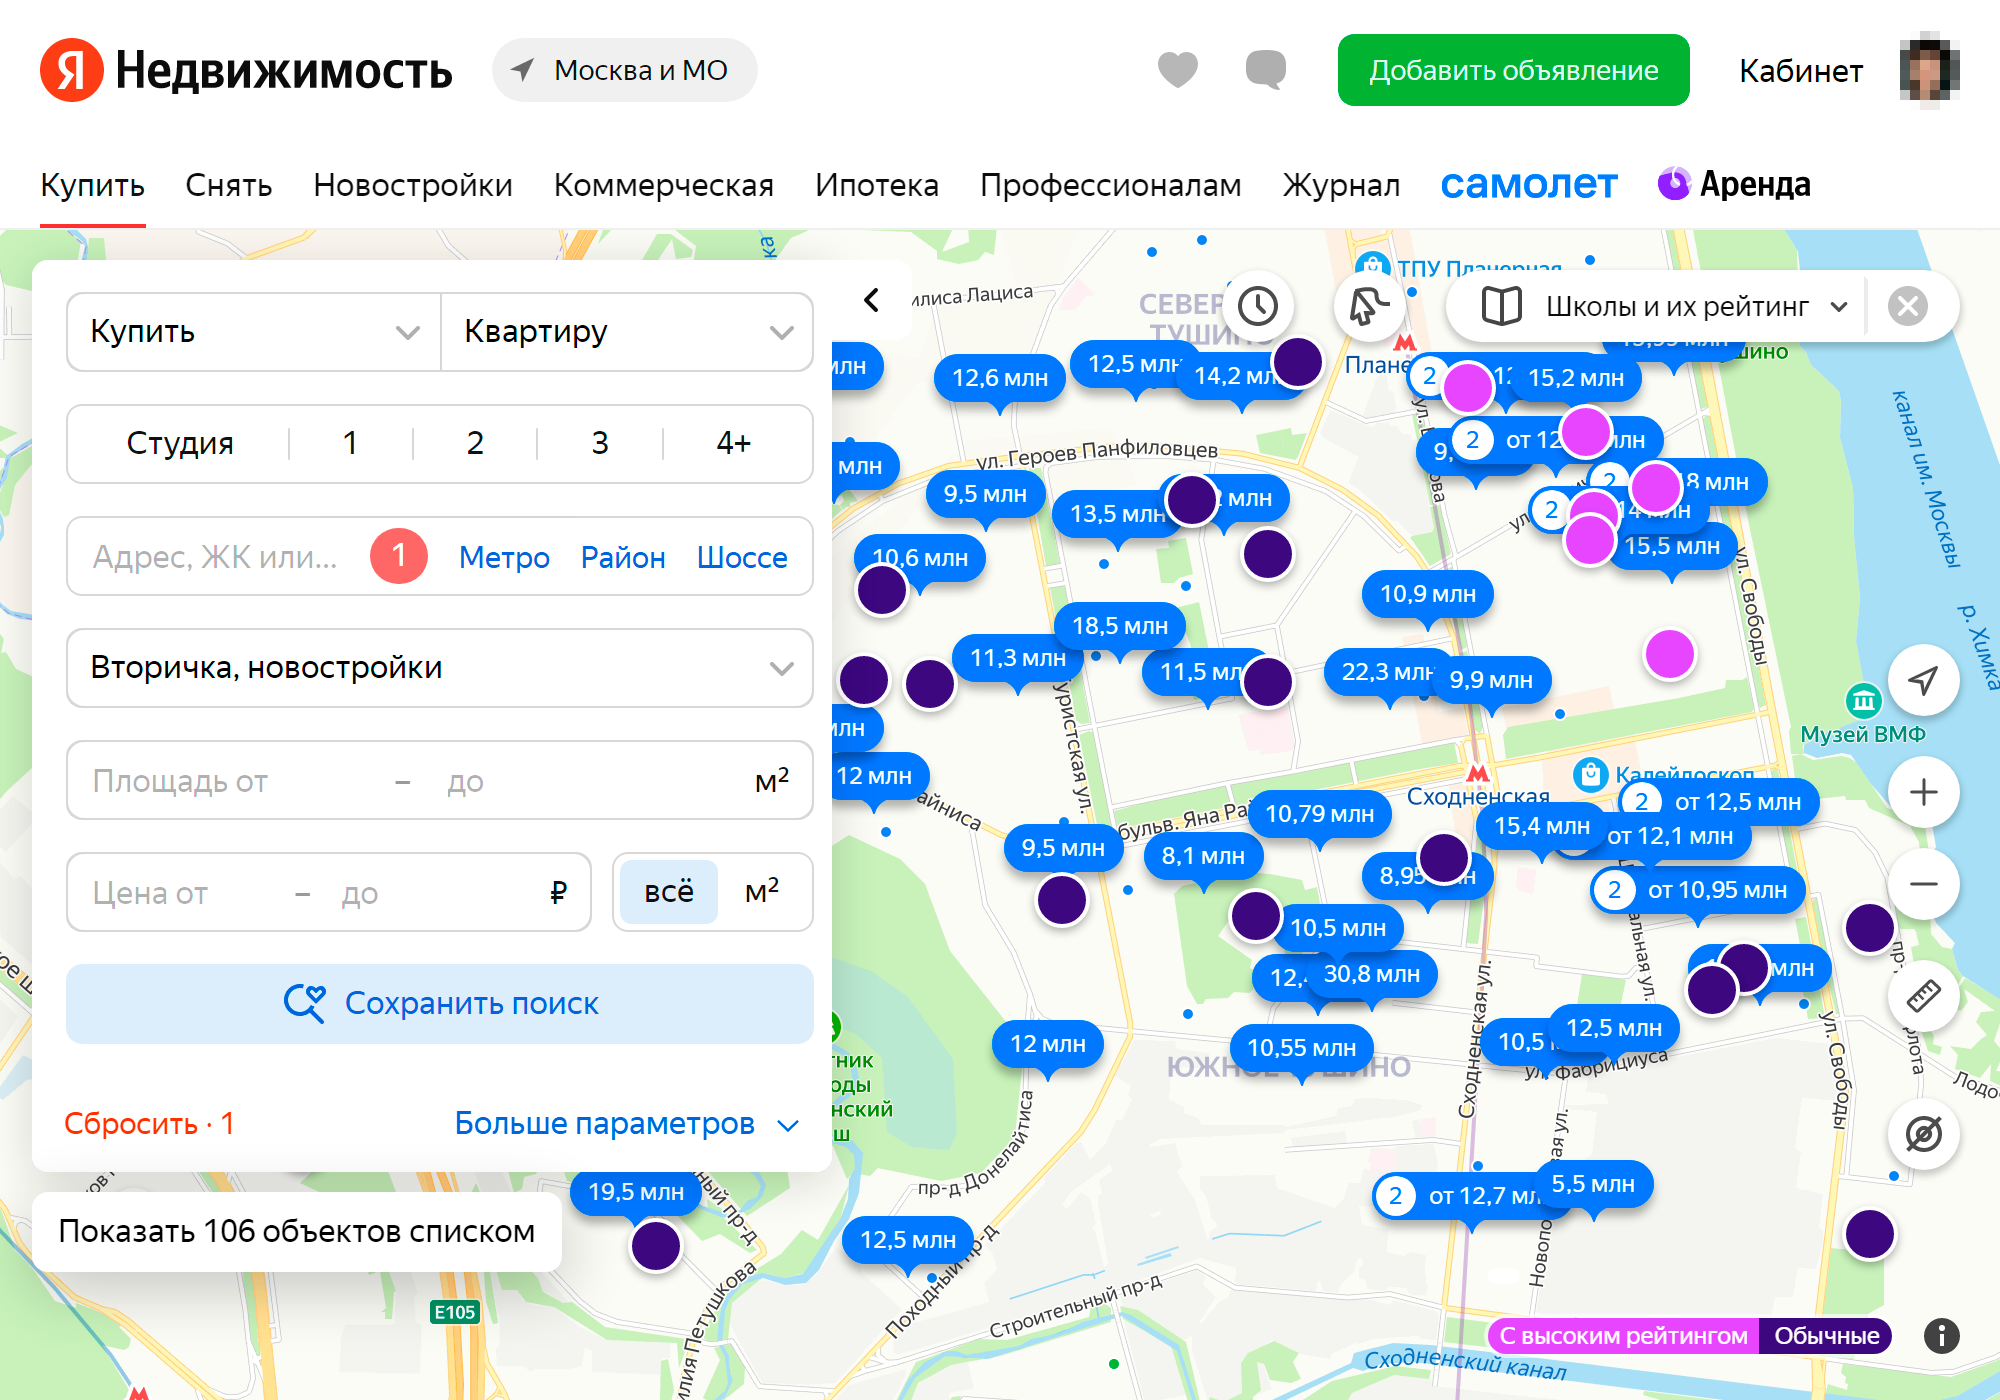2000x1400 pixels.
Task: Open the 30,8 млн listing marker
Action: [1372, 974]
